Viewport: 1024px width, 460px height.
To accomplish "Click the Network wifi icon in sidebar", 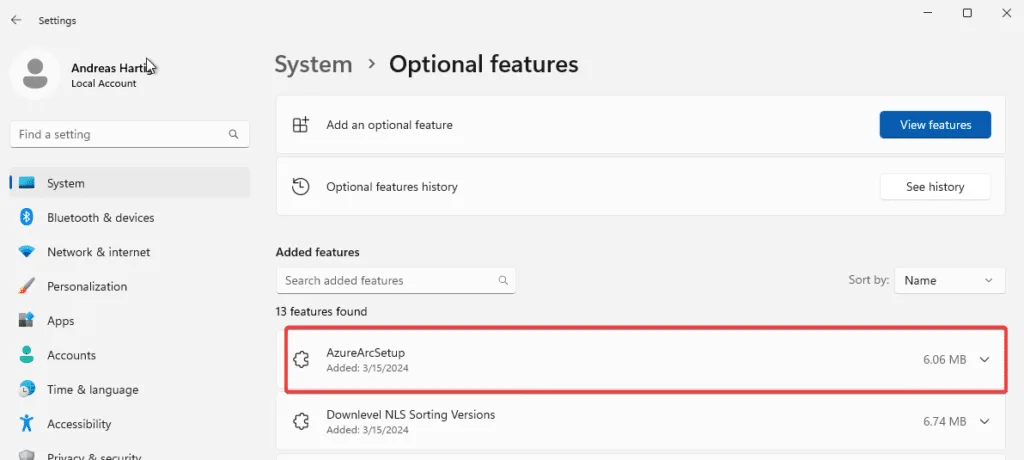I will 26,252.
